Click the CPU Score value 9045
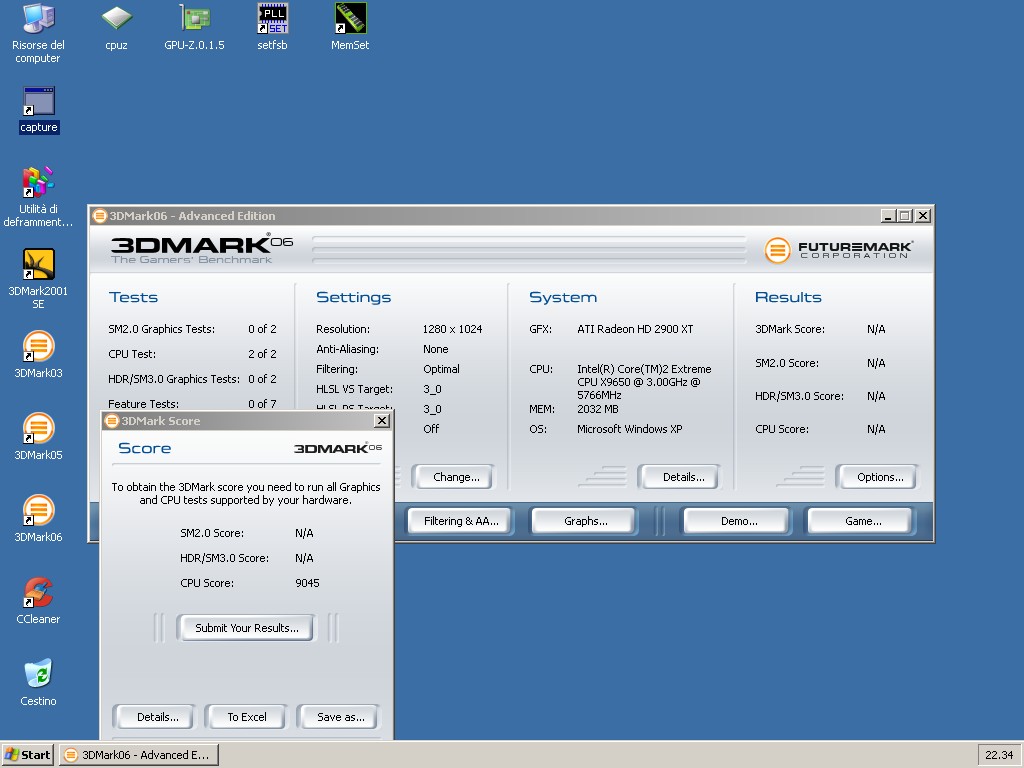The width and height of the screenshot is (1024, 768). coord(307,583)
